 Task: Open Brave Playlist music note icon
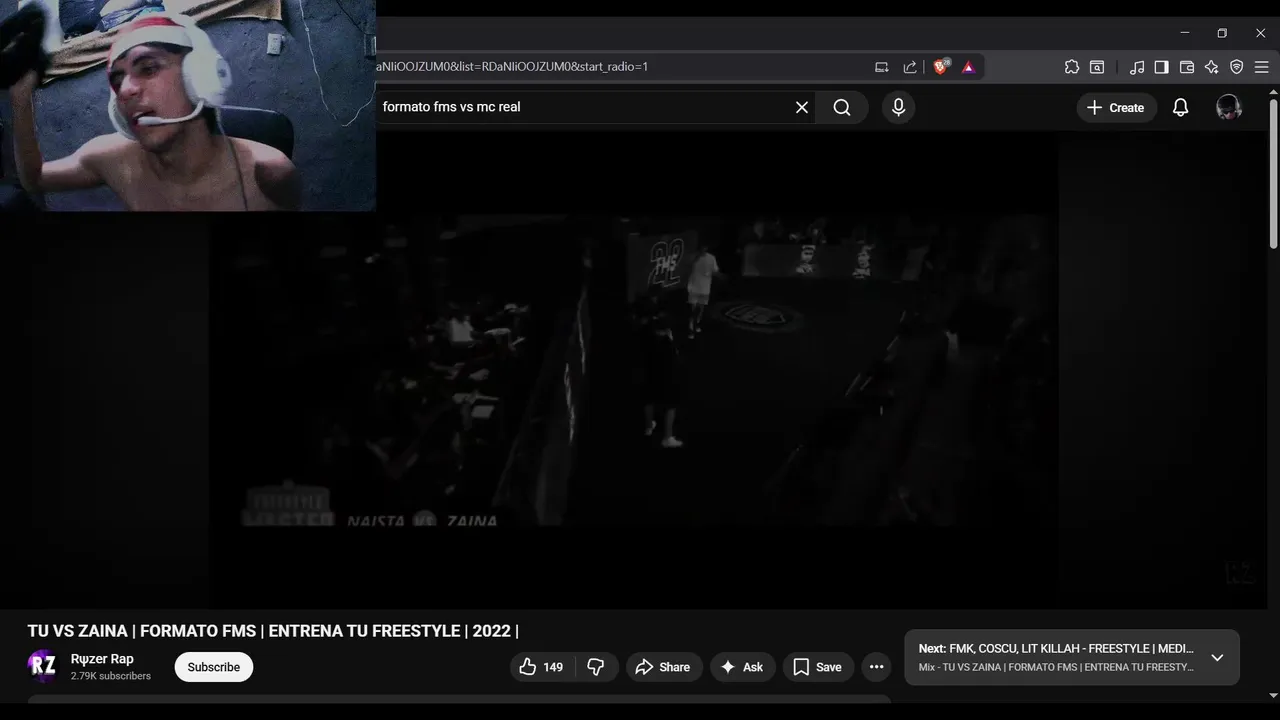pos(1137,67)
